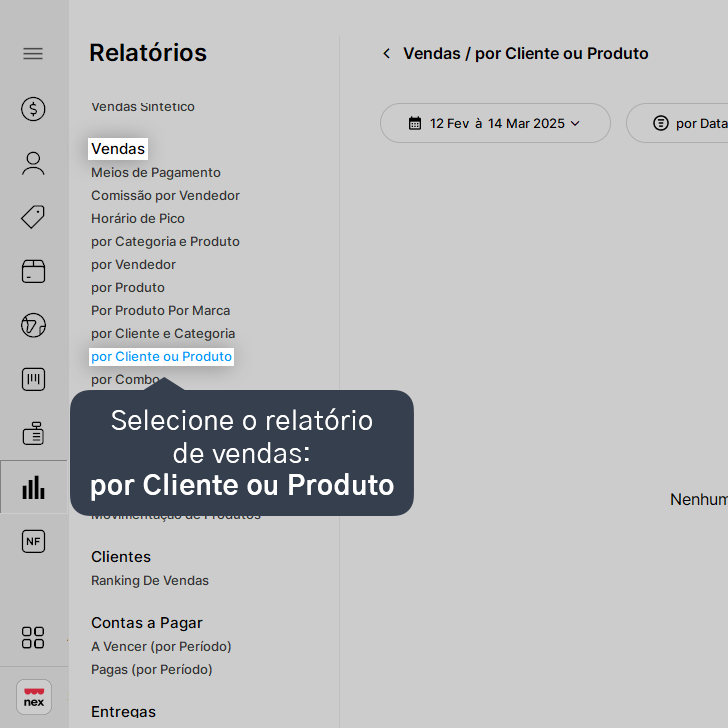Click the Clientes section heading
This screenshot has width=728, height=728.
(x=121, y=557)
